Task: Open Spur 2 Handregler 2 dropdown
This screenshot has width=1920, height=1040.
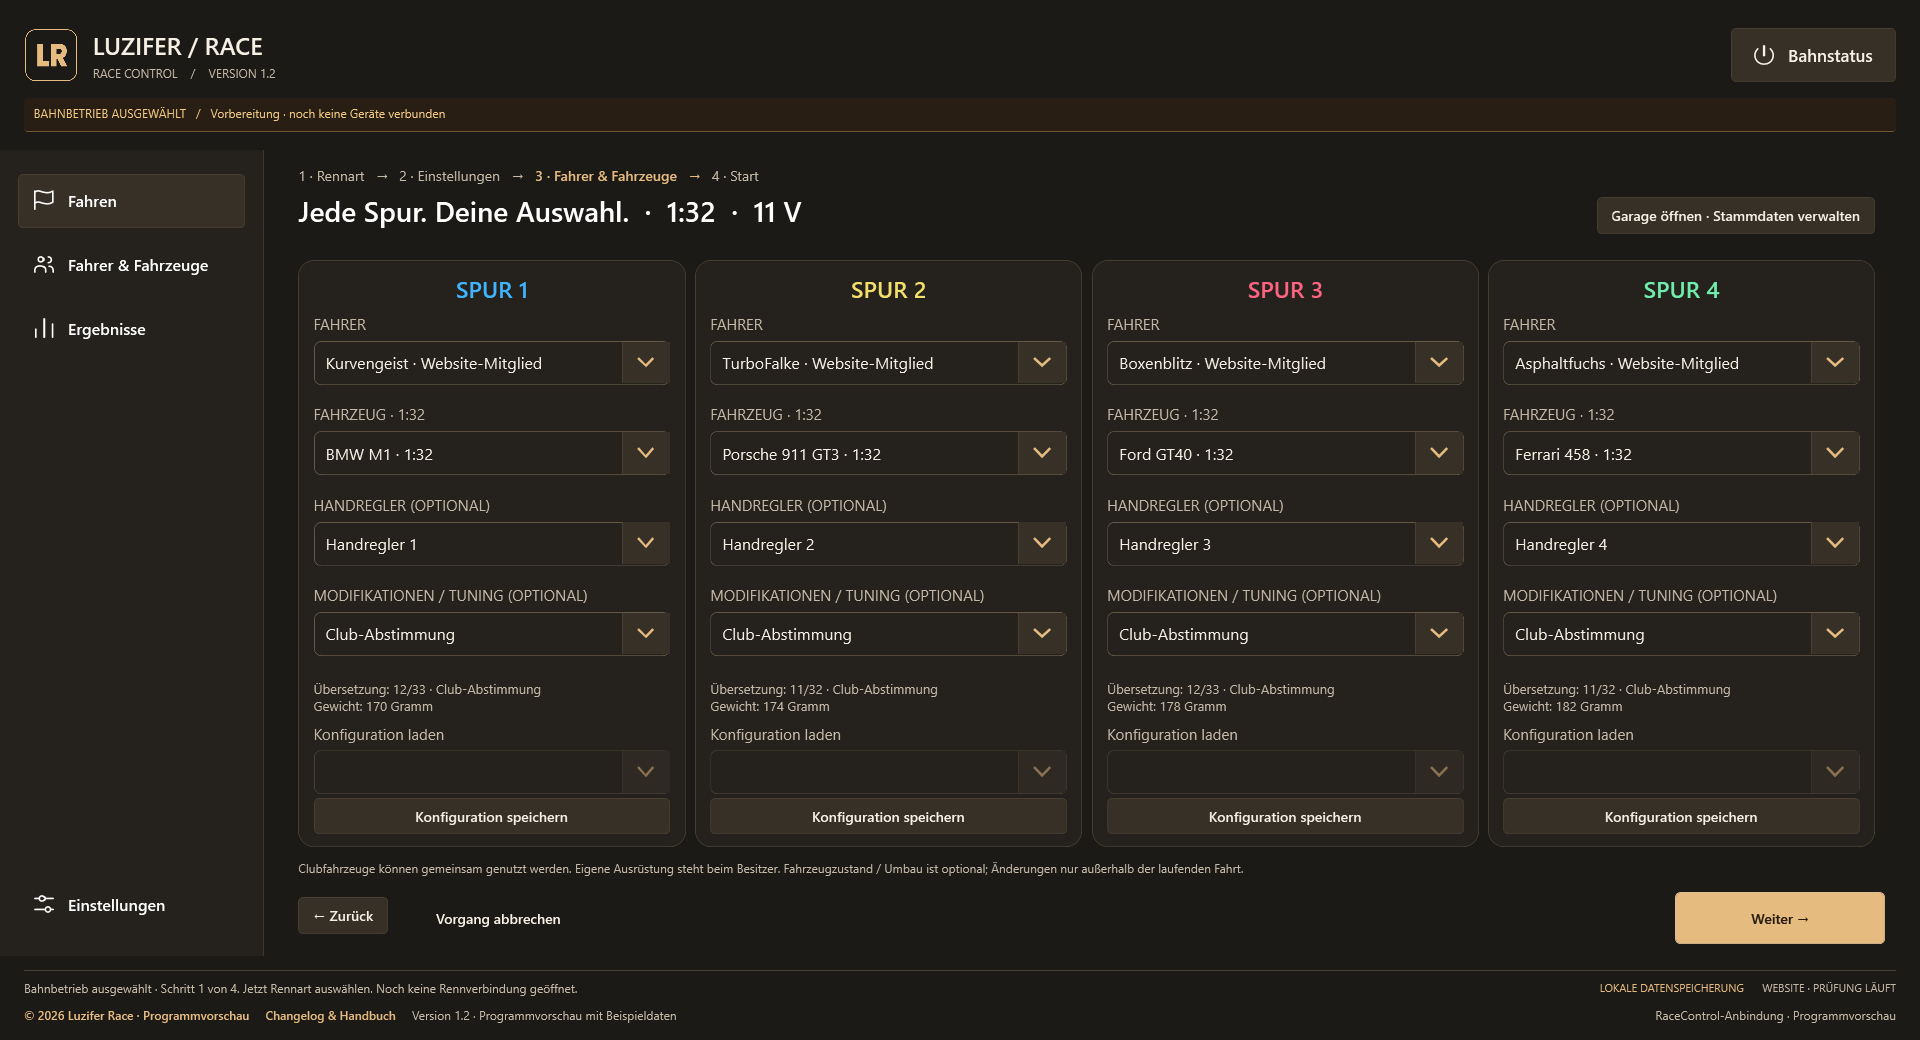Action: pos(888,544)
